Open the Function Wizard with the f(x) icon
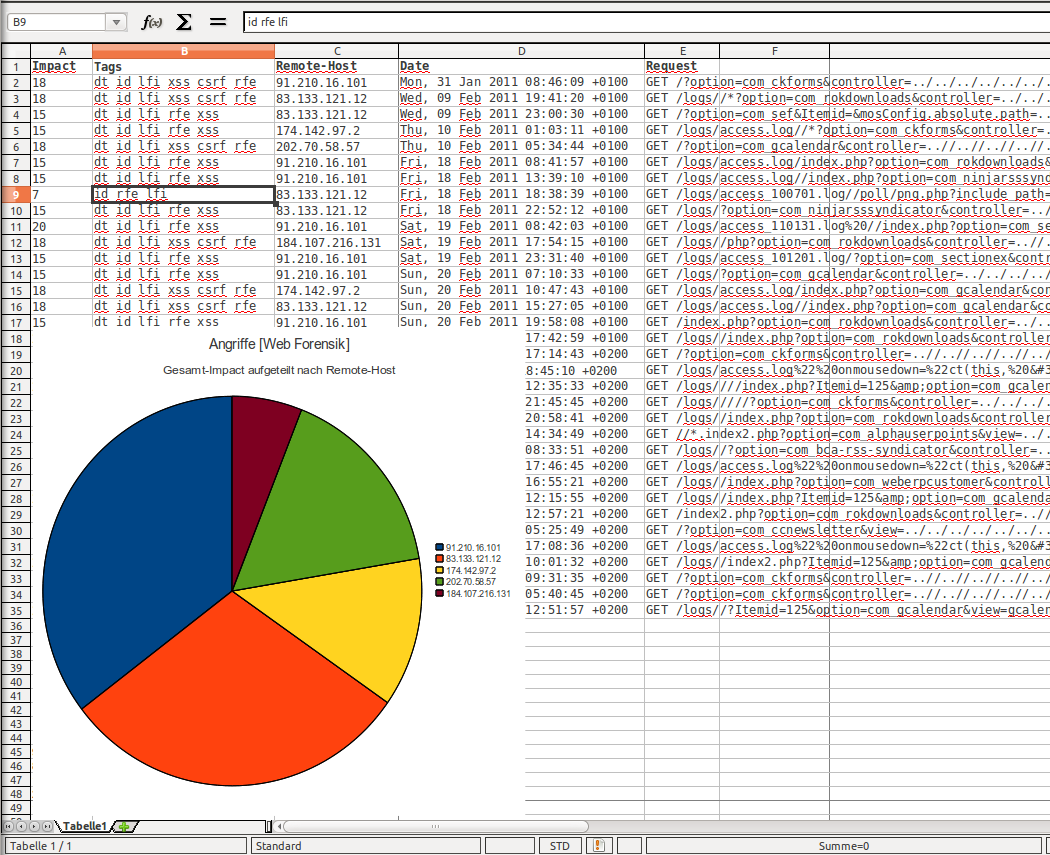1050x855 pixels. tap(152, 21)
